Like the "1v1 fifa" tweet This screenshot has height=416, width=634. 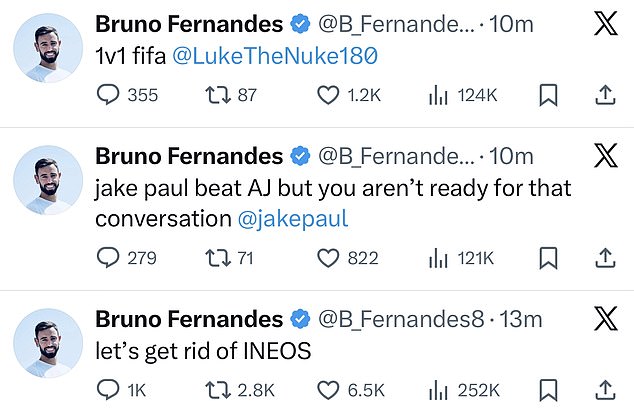pyautogui.click(x=328, y=95)
